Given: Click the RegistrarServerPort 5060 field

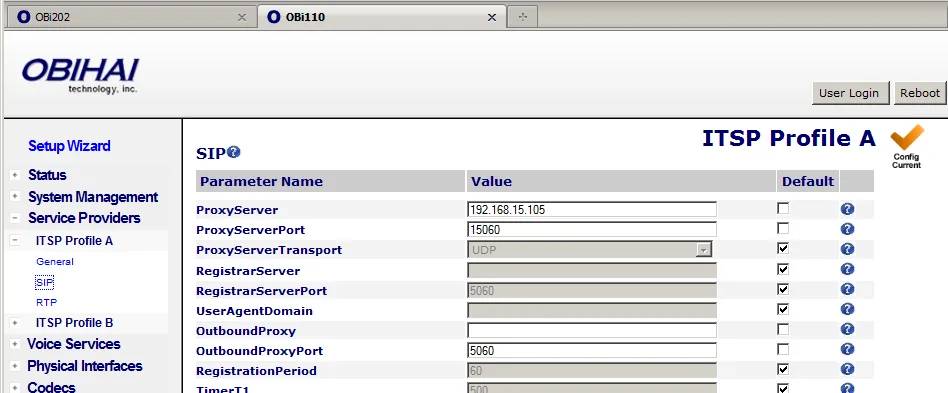Looking at the screenshot, I should [x=592, y=290].
